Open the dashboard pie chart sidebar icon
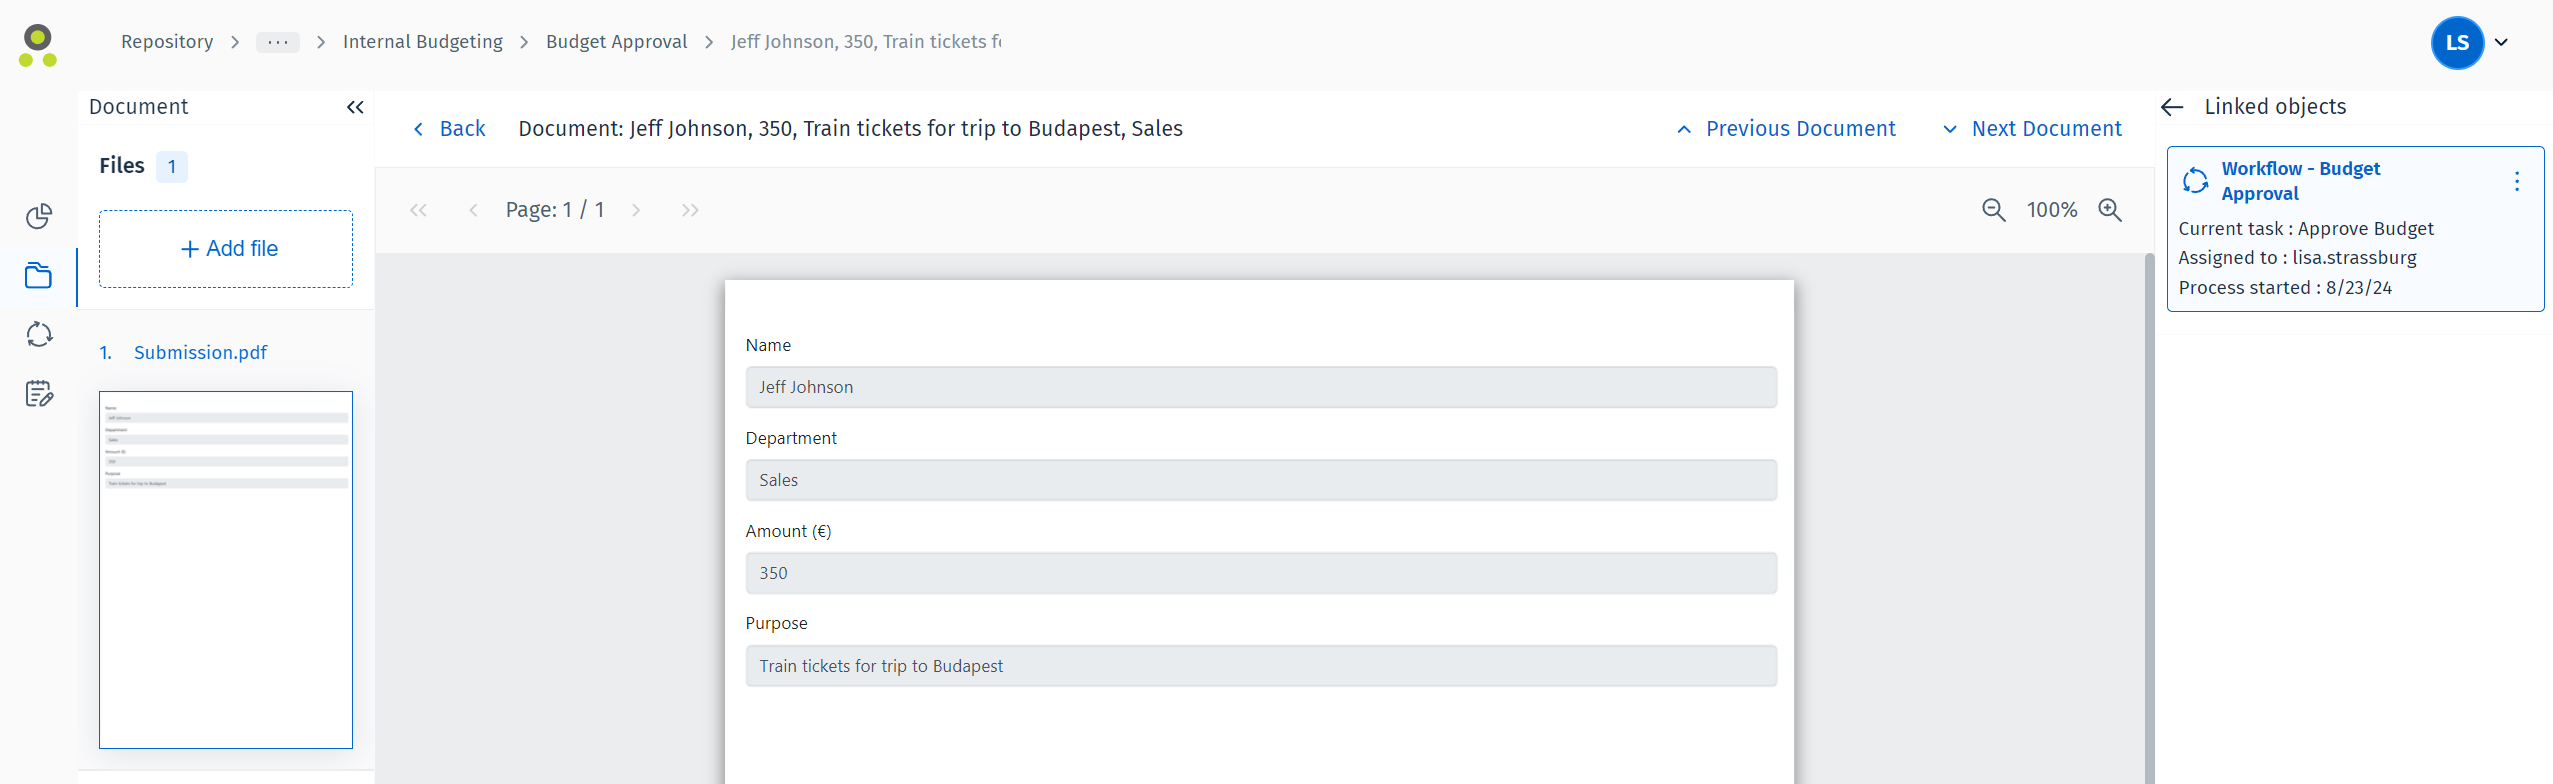2553x784 pixels. click(39, 217)
